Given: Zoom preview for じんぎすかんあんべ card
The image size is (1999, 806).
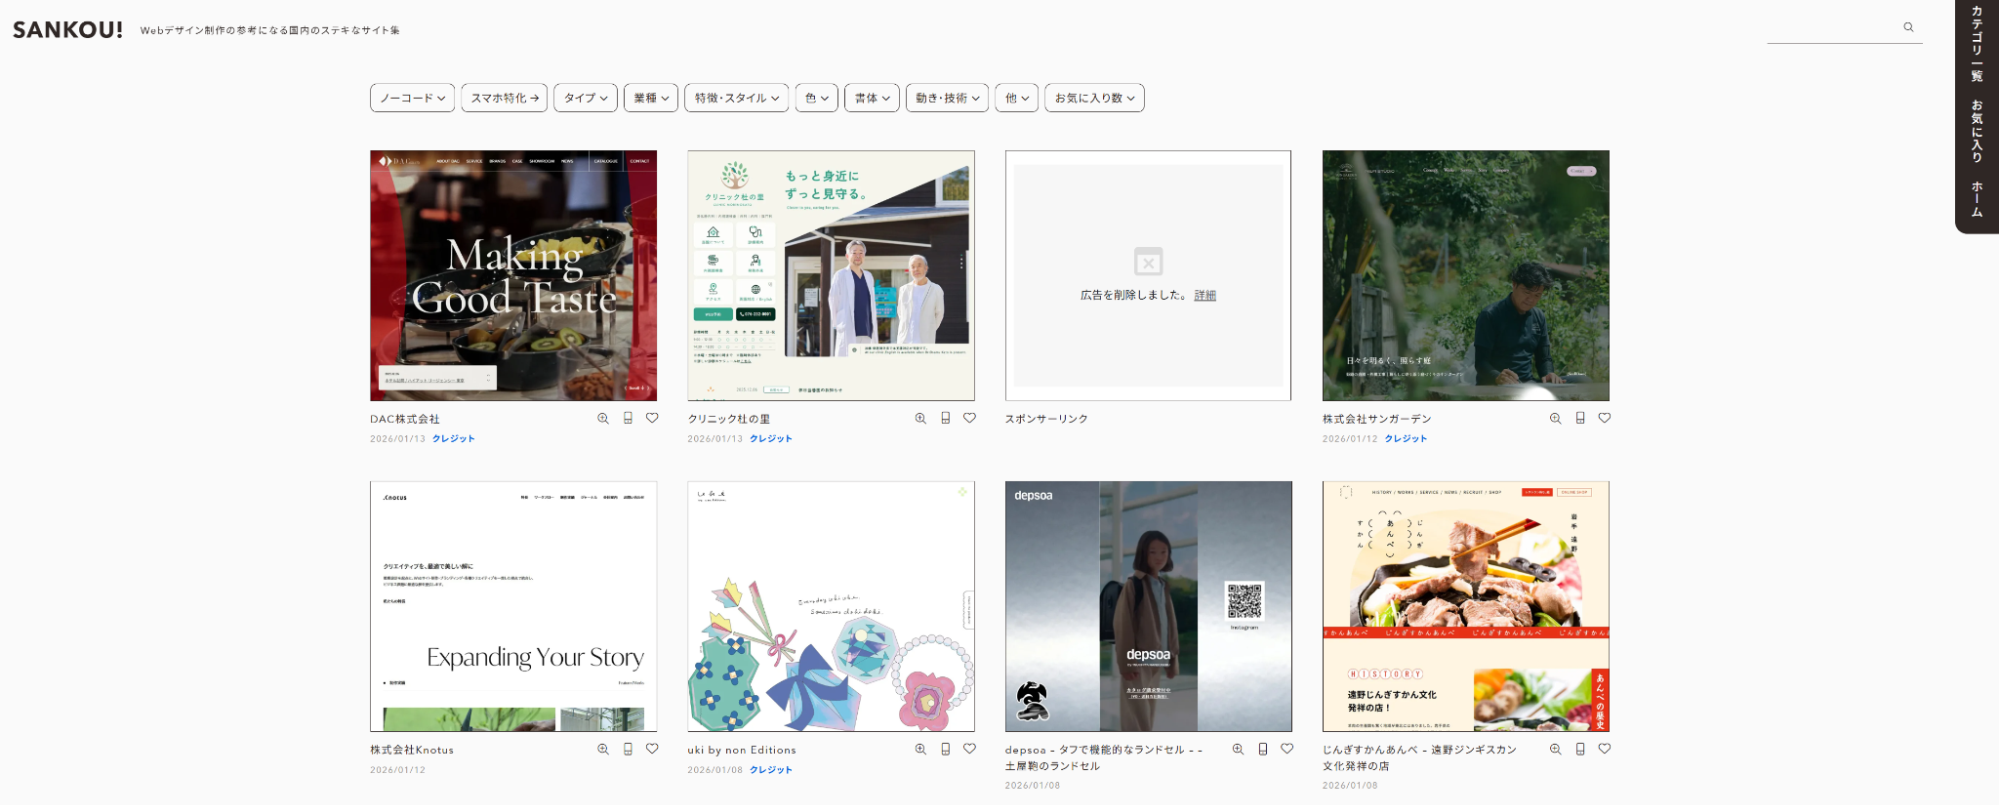Looking at the screenshot, I should coord(1555,749).
